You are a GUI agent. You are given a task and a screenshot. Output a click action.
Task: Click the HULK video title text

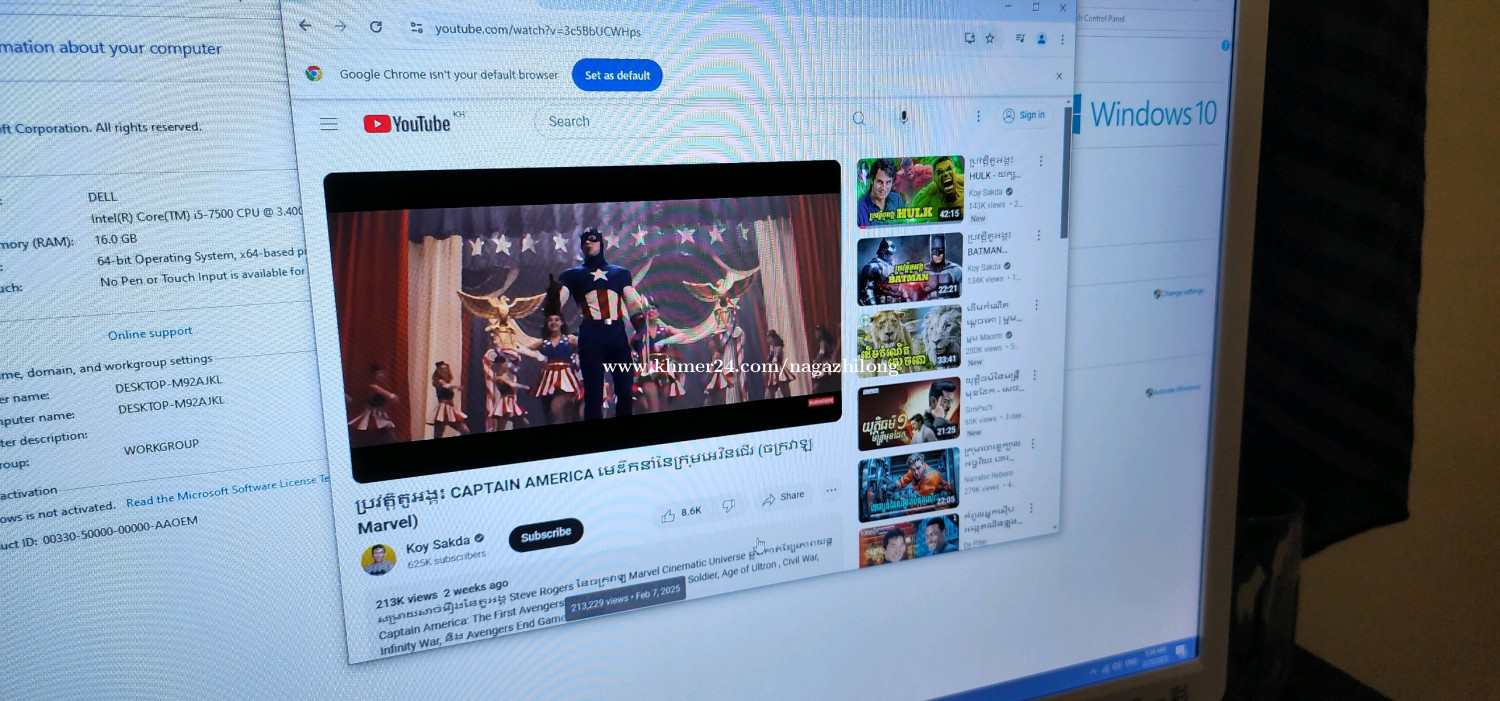click(x=993, y=168)
